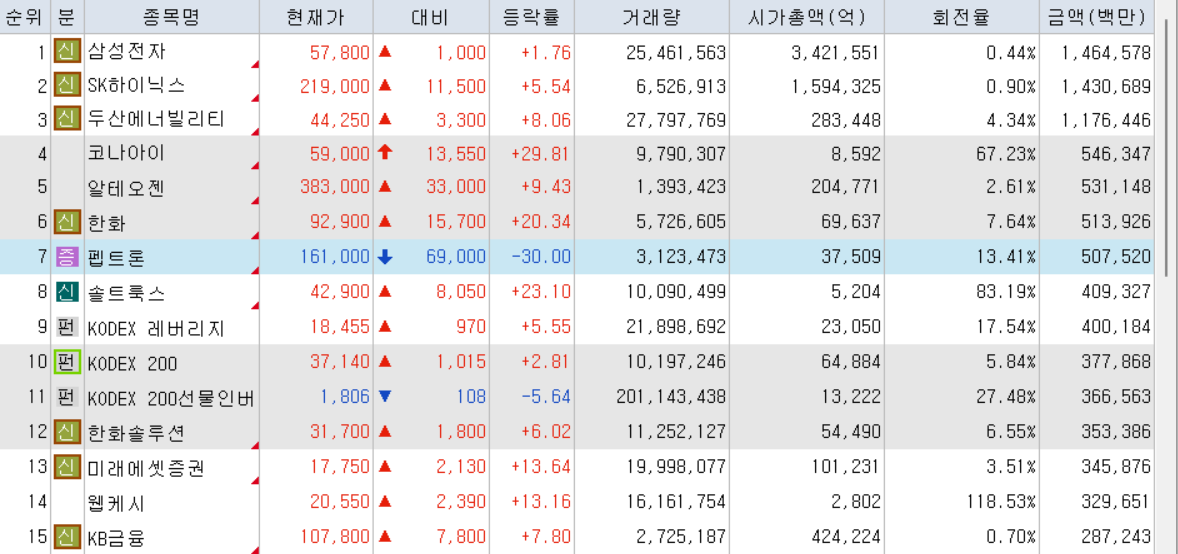
Task: Click the green-outlined 펀 badge beside KODEX 200
Action: [x=68, y=362]
